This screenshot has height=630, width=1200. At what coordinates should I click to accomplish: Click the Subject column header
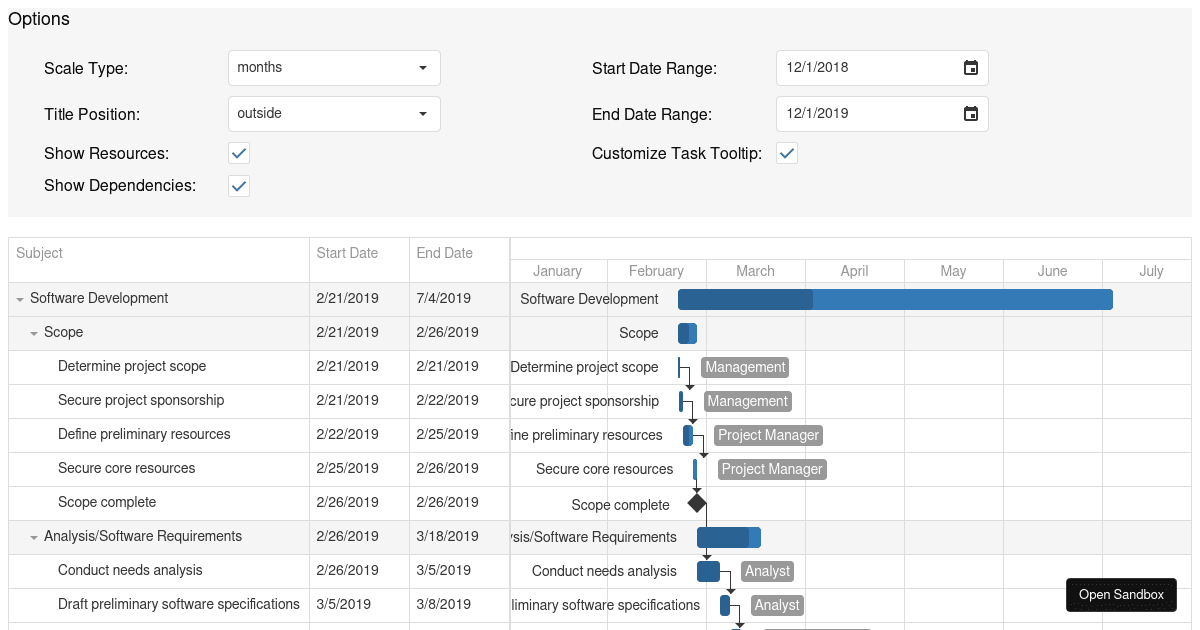tap(159, 260)
